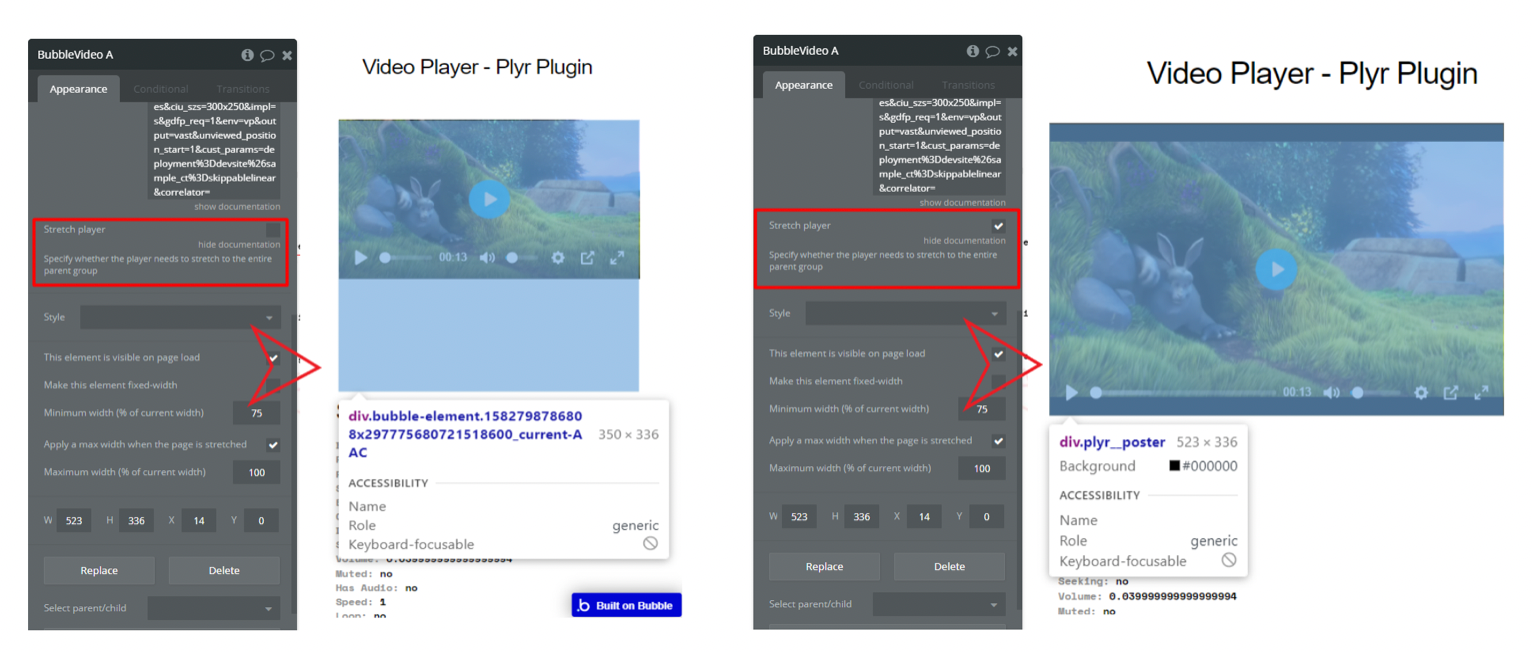Click seek progress slider on small video player
1532x652 pixels.
coord(408,257)
